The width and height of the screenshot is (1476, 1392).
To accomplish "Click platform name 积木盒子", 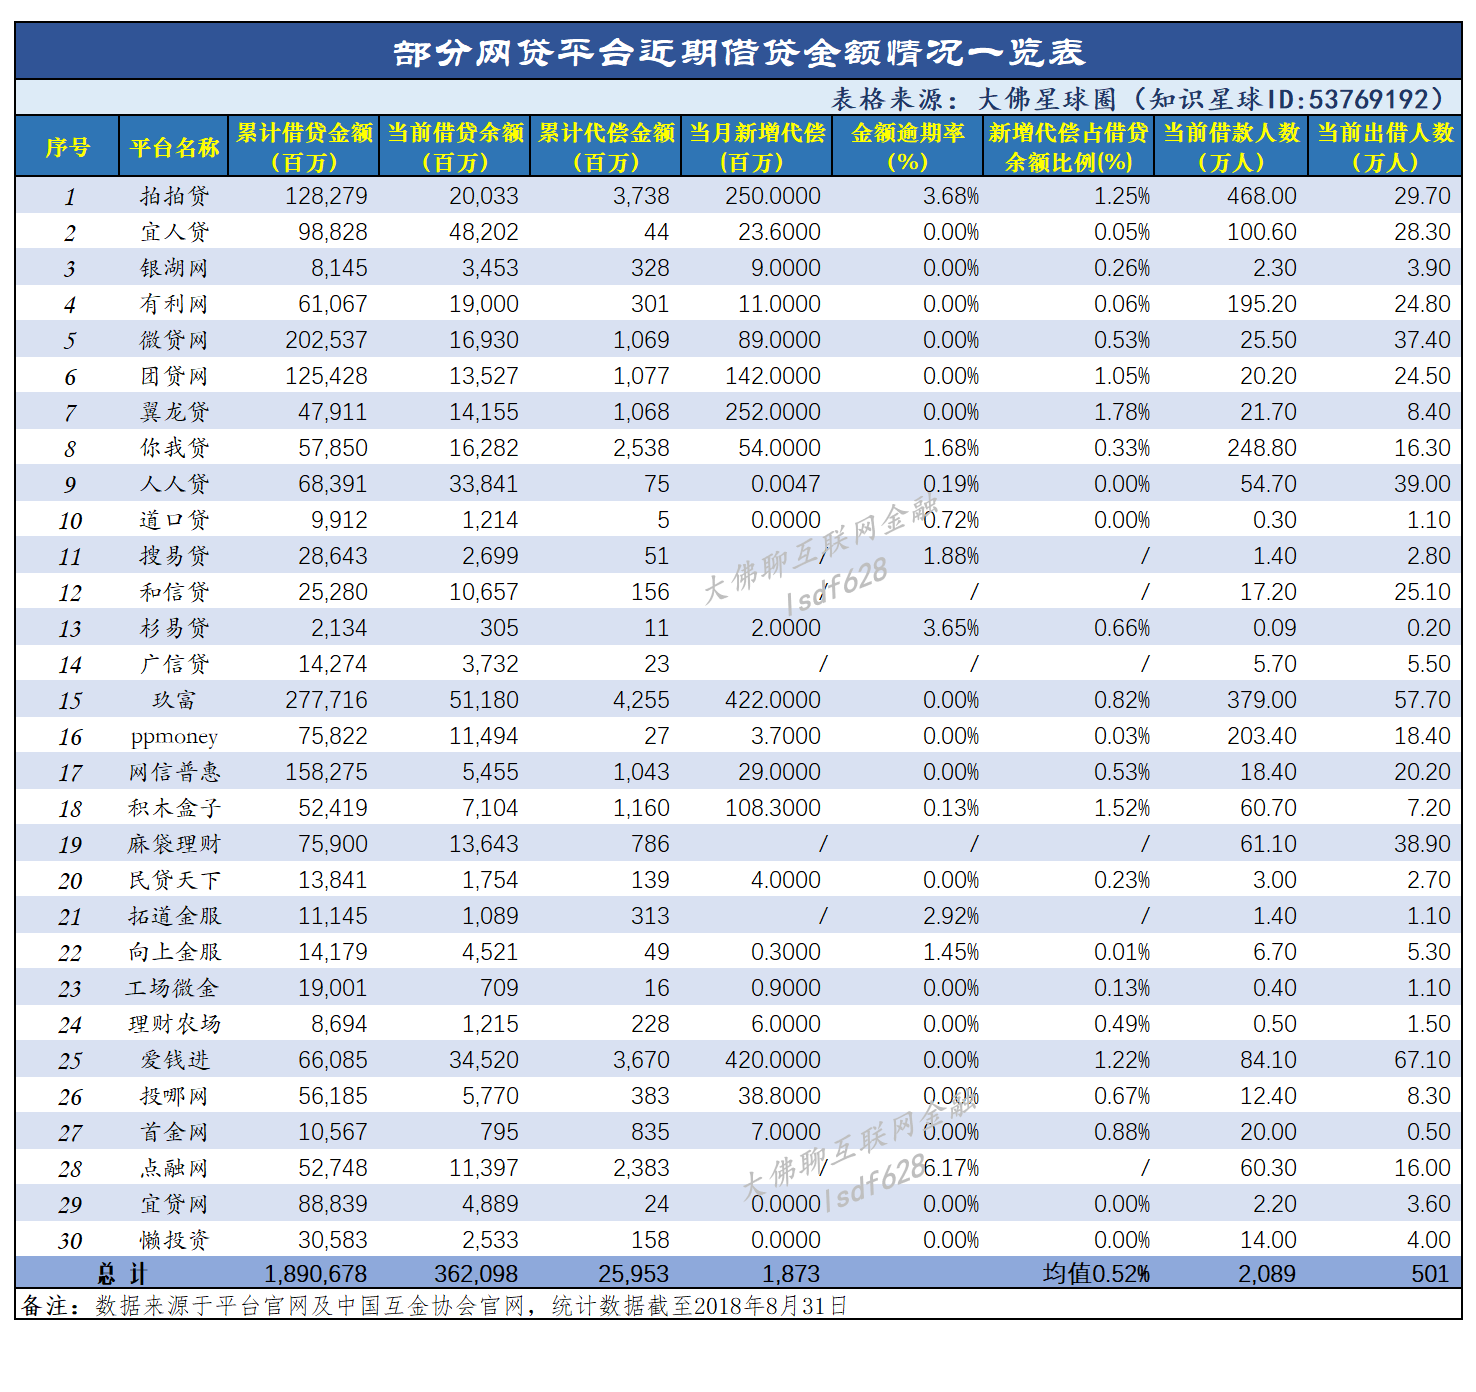I will click(x=174, y=808).
